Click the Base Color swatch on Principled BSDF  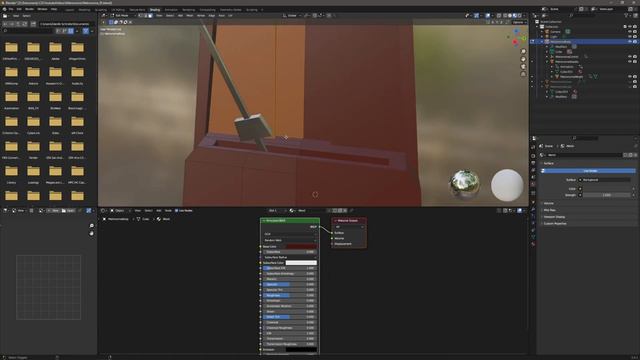point(301,247)
